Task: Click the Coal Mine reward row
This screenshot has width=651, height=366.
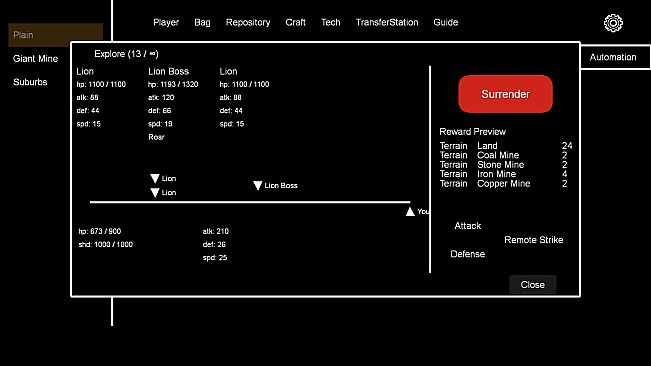Action: click(x=504, y=155)
